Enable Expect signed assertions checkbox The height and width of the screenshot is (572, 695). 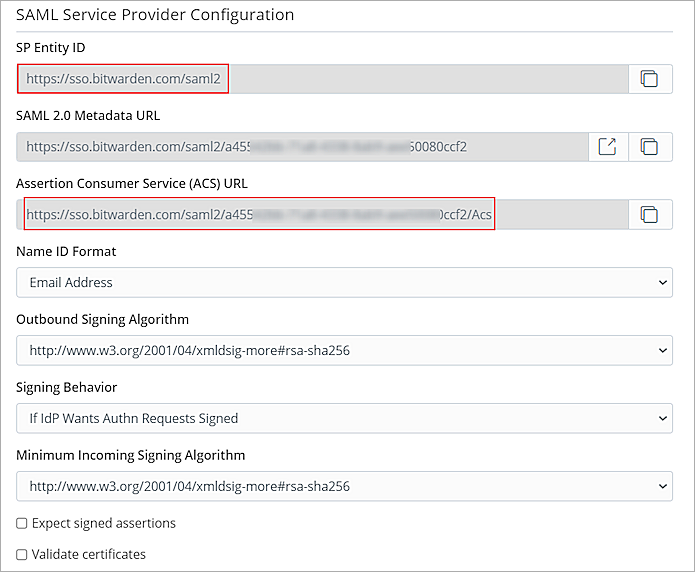click(x=22, y=523)
